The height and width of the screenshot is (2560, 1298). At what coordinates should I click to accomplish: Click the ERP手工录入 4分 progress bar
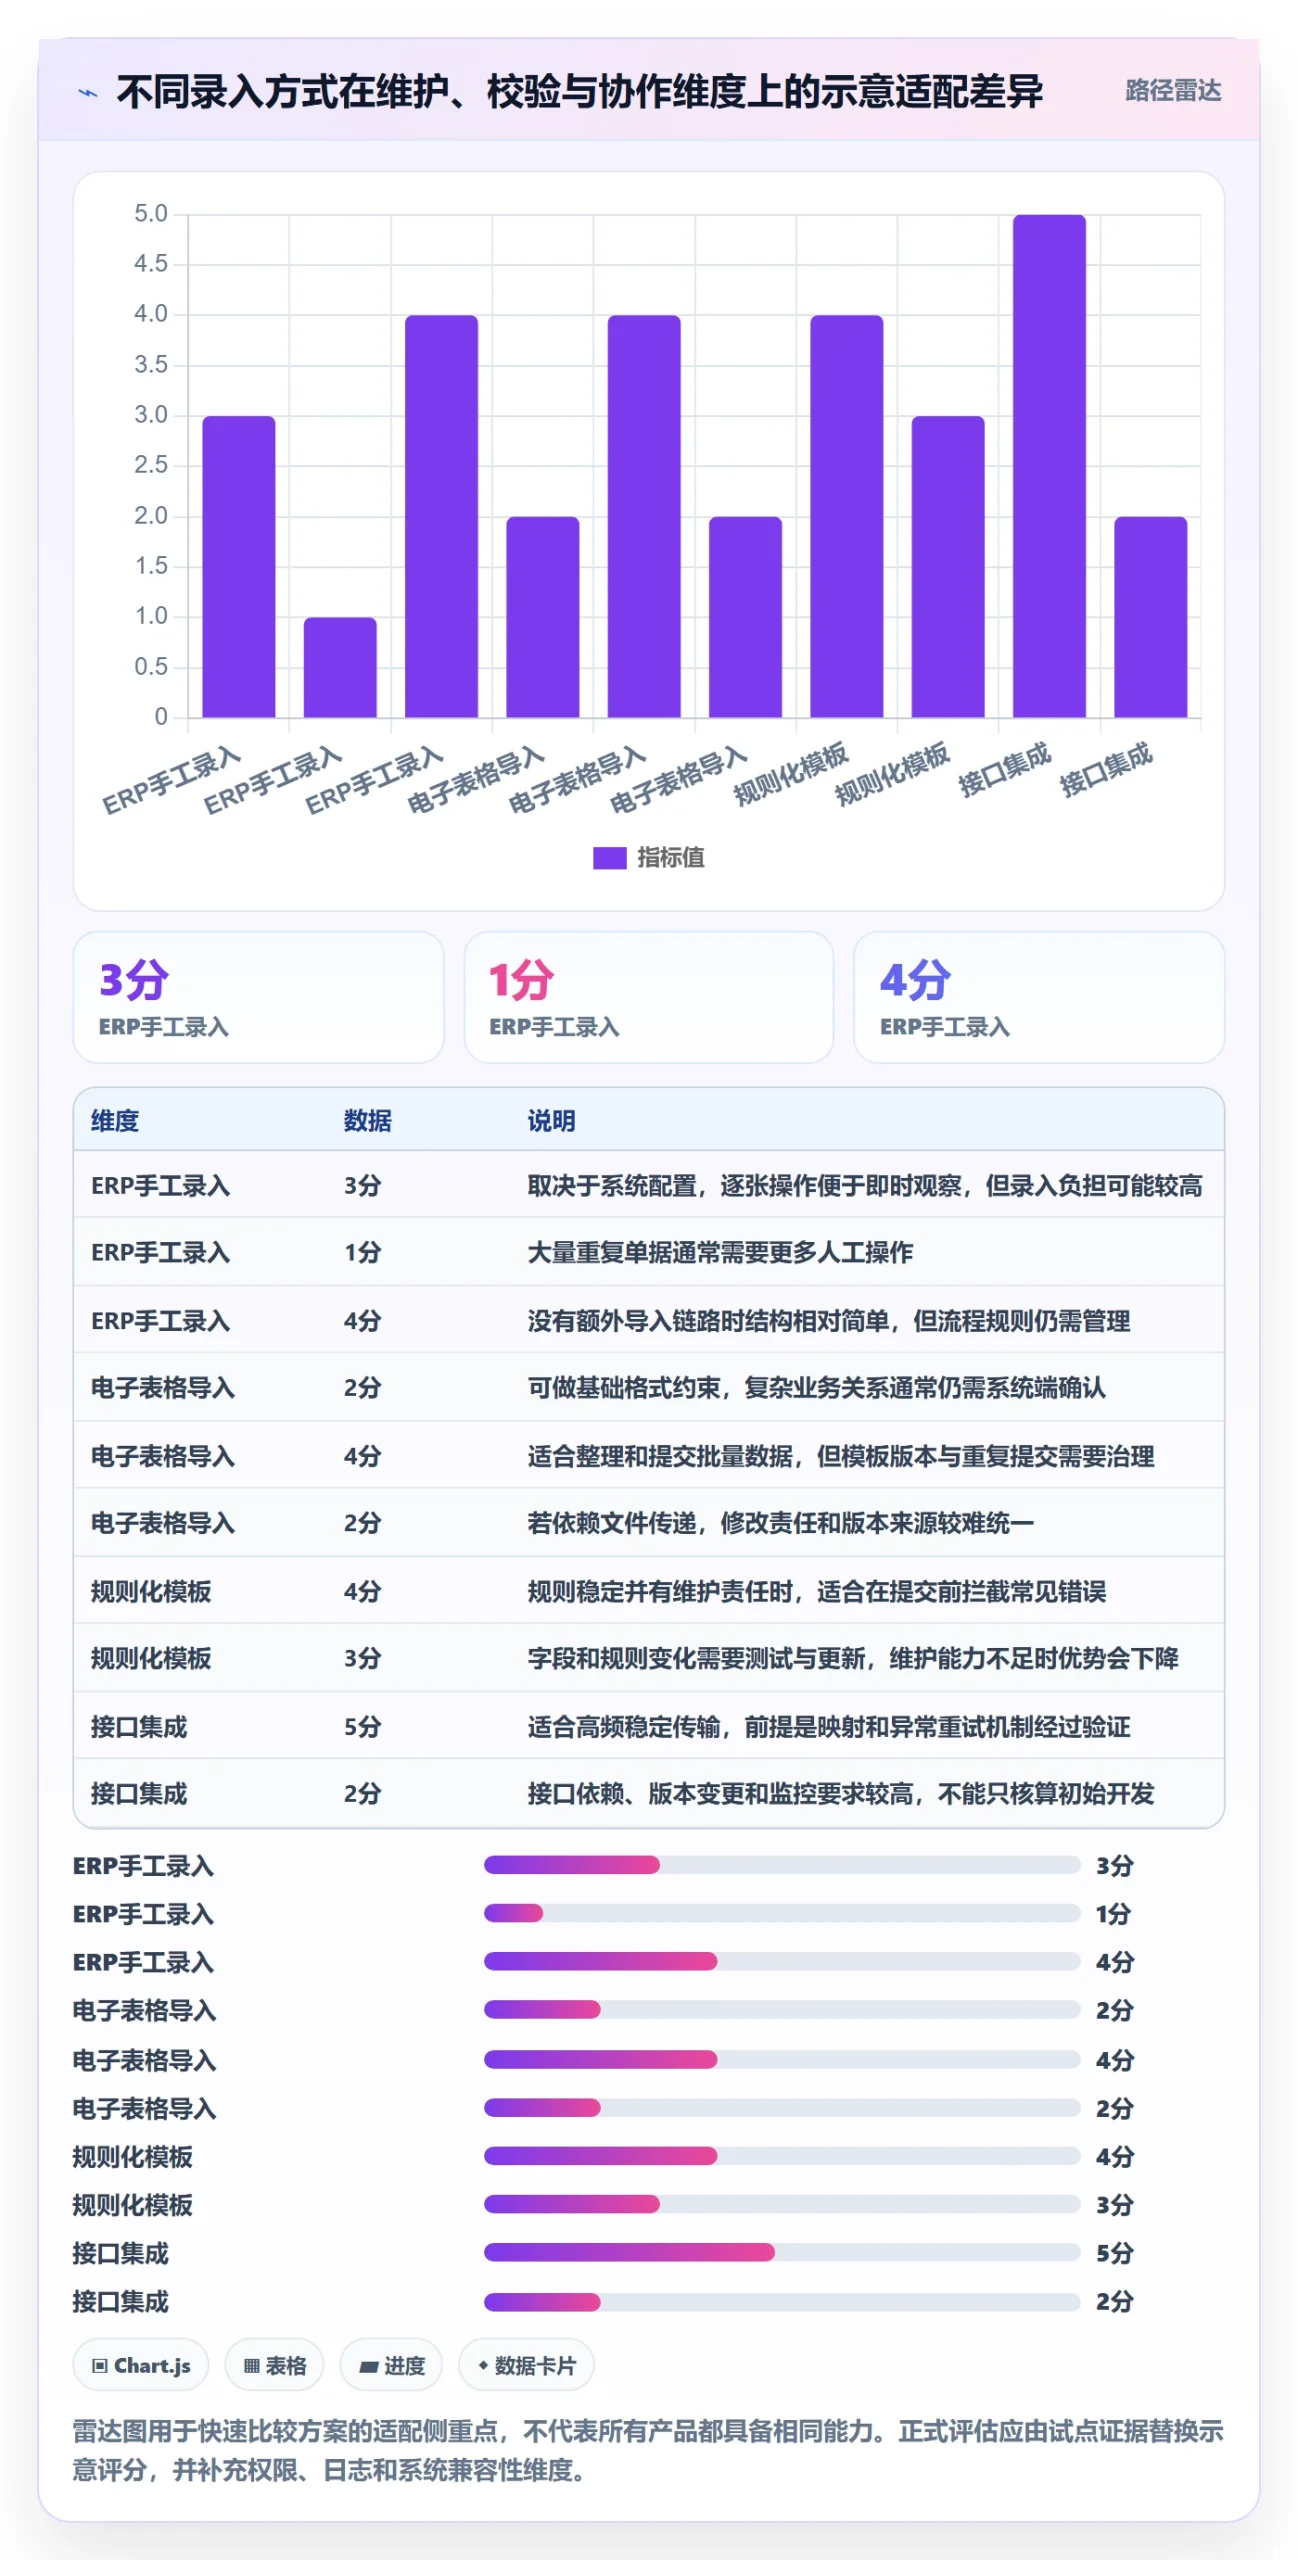[782, 1961]
